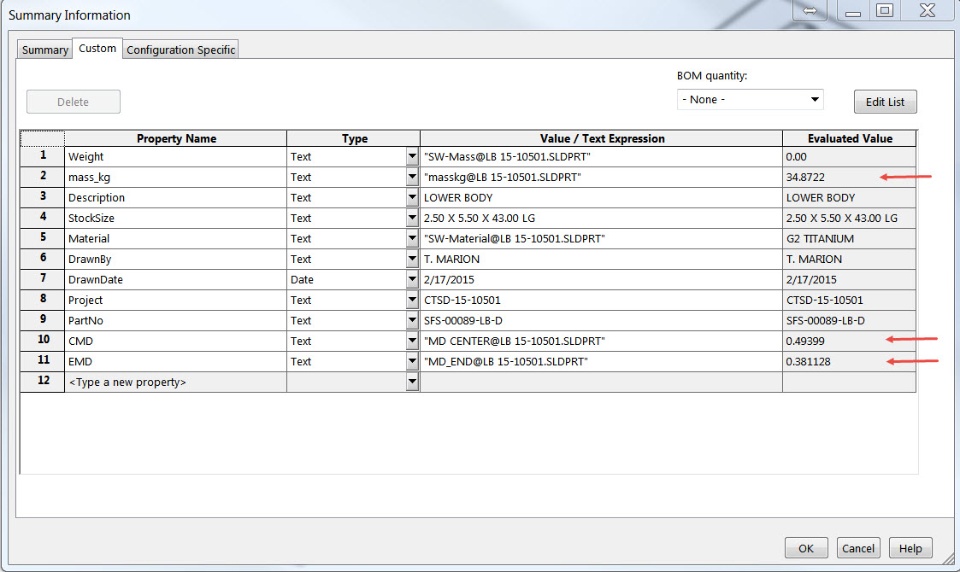
Task: Click the 'EMD' property name cell
Action: pyautogui.click(x=175, y=362)
